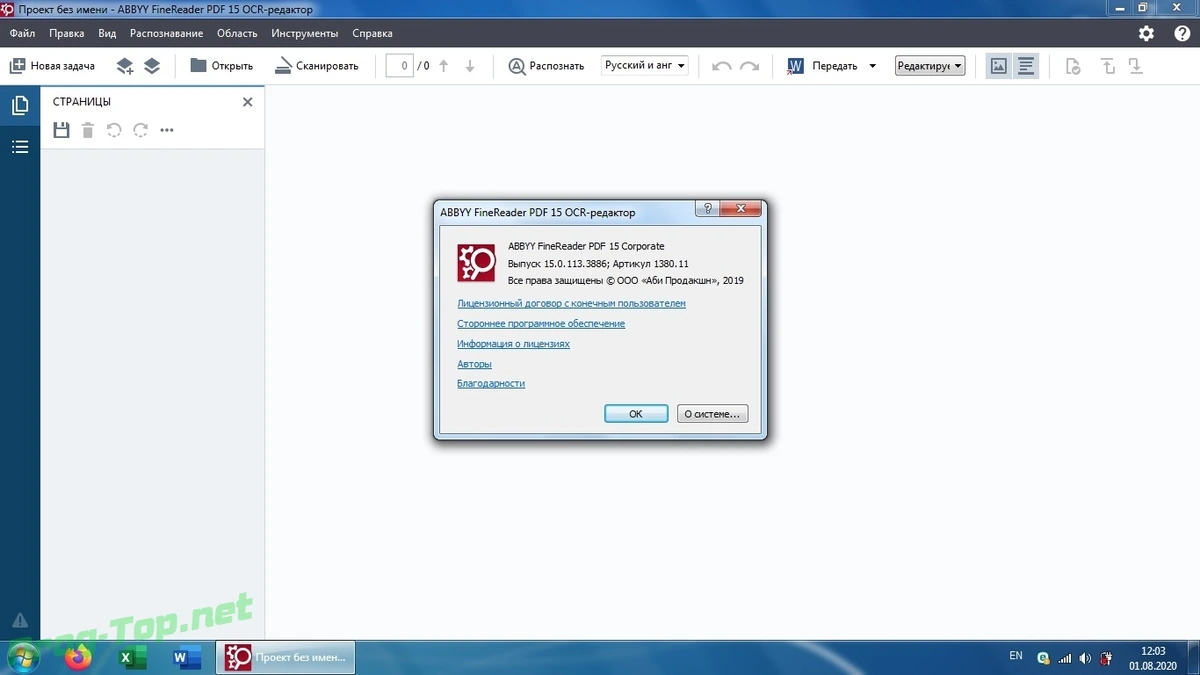The width and height of the screenshot is (1200, 675).
Task: Open the help question mark icon
Action: tap(1182, 33)
